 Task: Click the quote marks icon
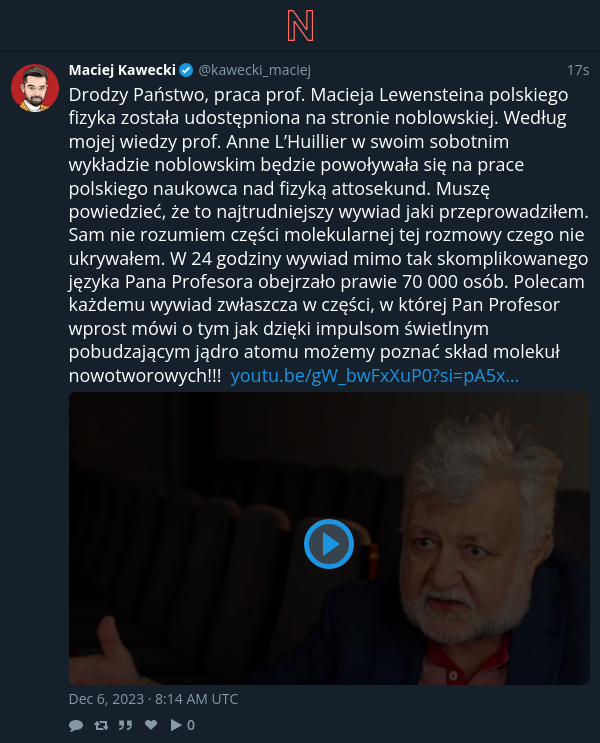126,725
